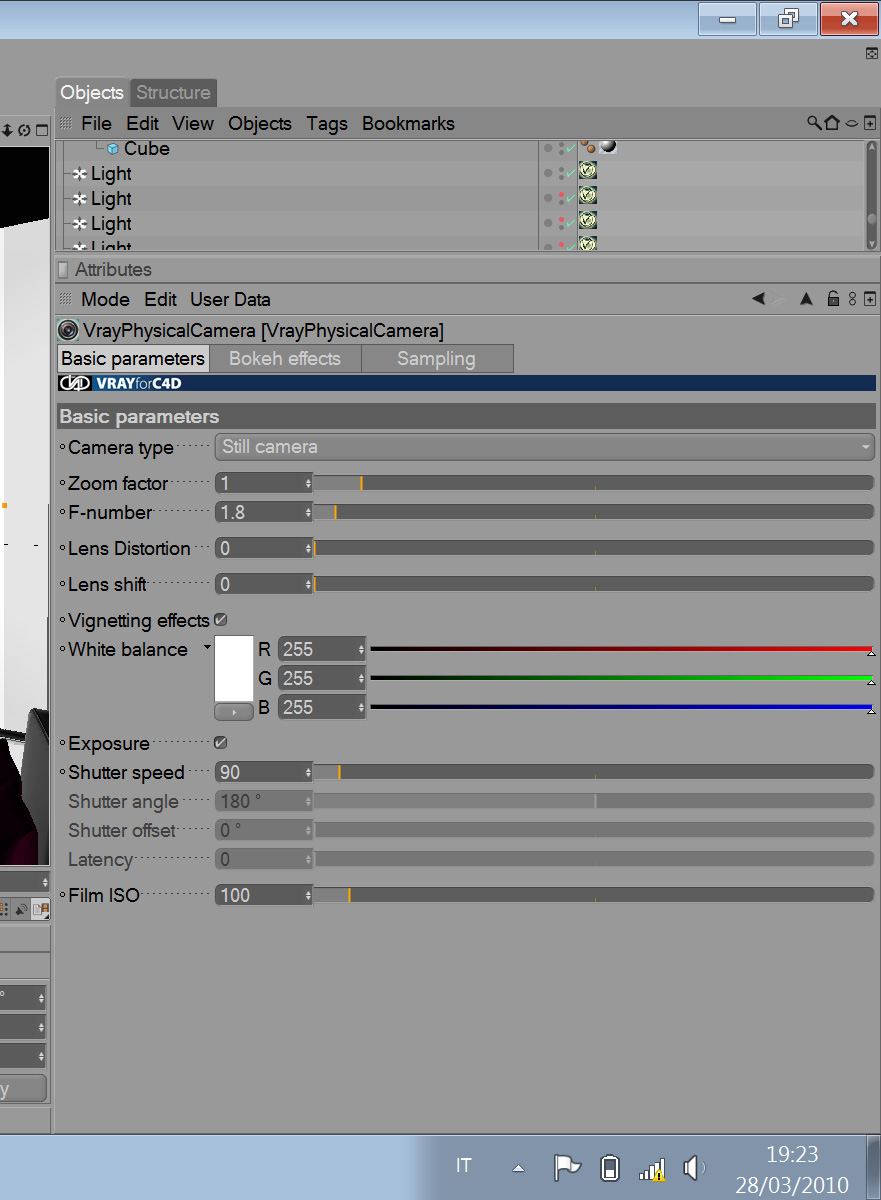Viewport: 881px width, 1200px height.
Task: Toggle the Vignetting effects checkbox
Action: point(221,620)
